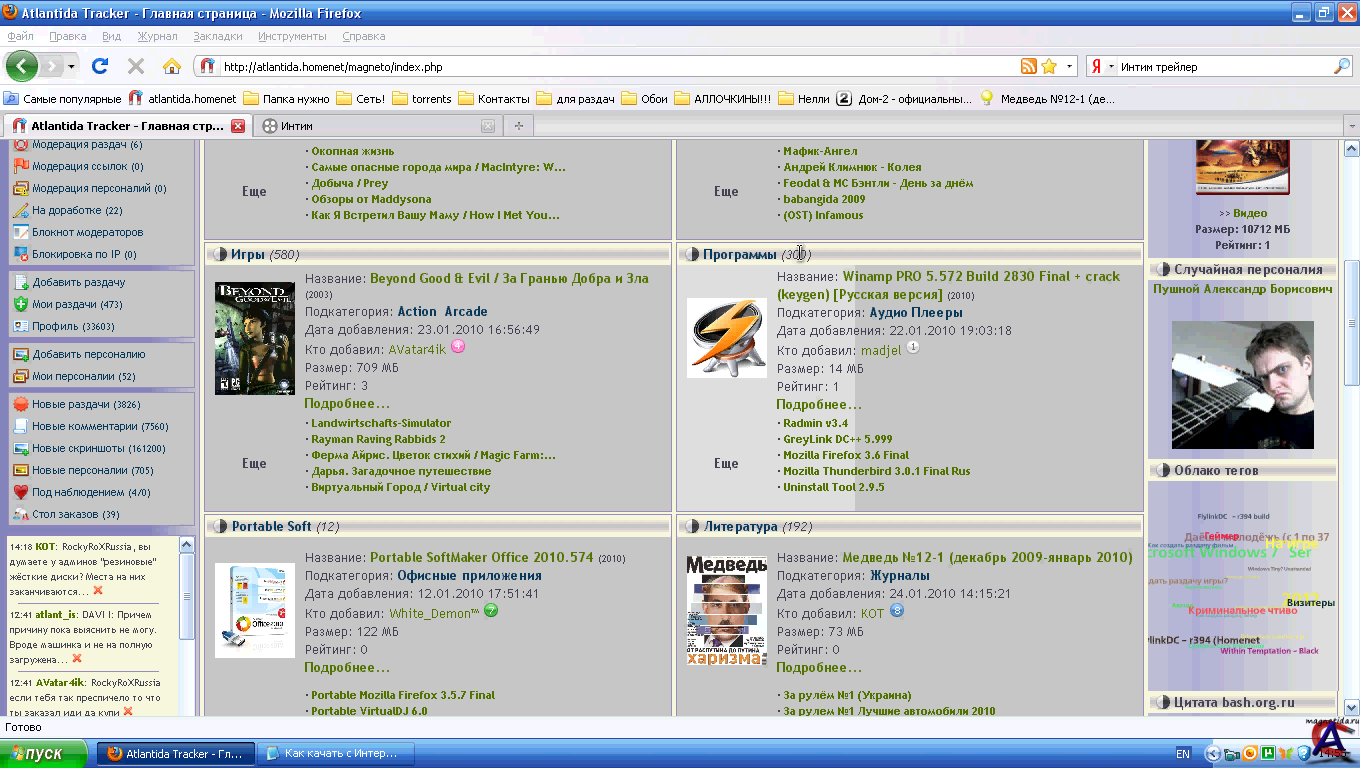Expand the address bar history dropdown arrow
This screenshot has height=768, width=1360.
coord(1069,67)
